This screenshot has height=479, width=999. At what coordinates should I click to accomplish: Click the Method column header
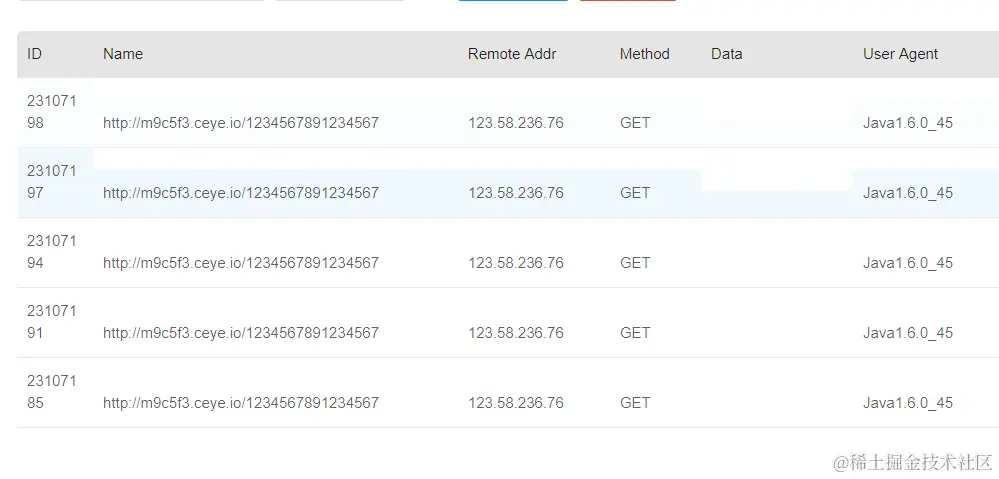pos(645,54)
